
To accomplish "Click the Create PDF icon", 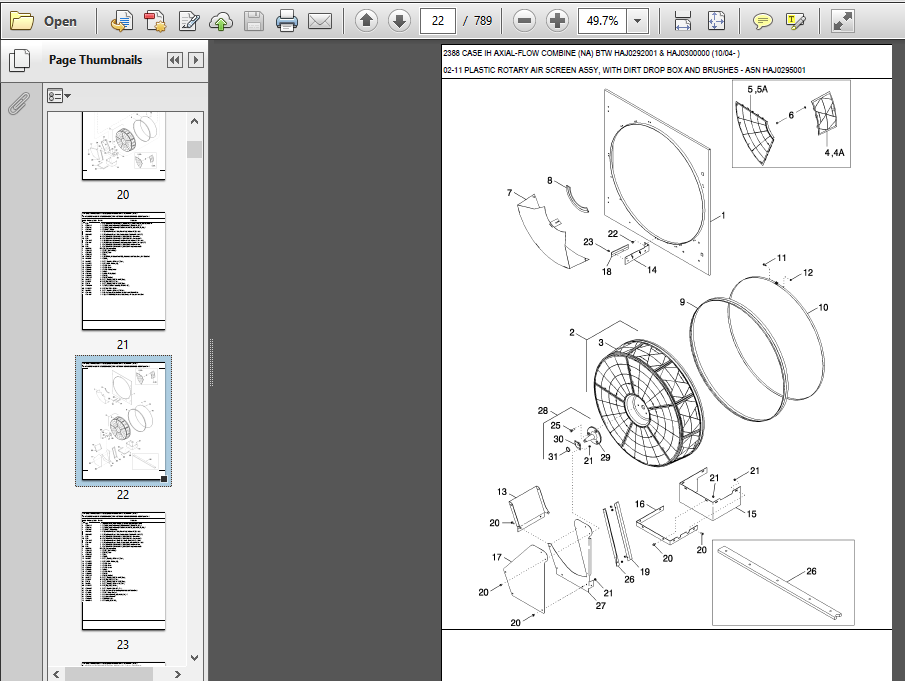I will pyautogui.click(x=155, y=21).
